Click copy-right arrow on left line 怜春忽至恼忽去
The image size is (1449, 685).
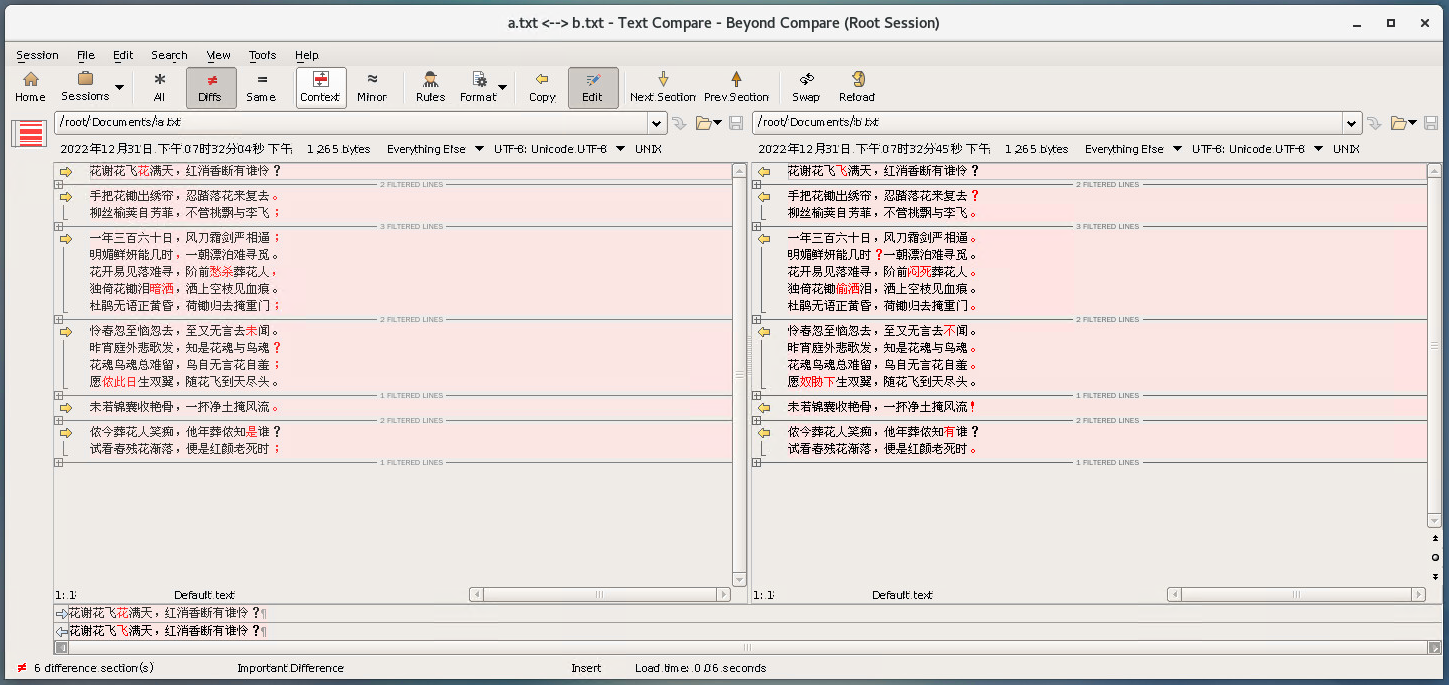pyautogui.click(x=66, y=331)
